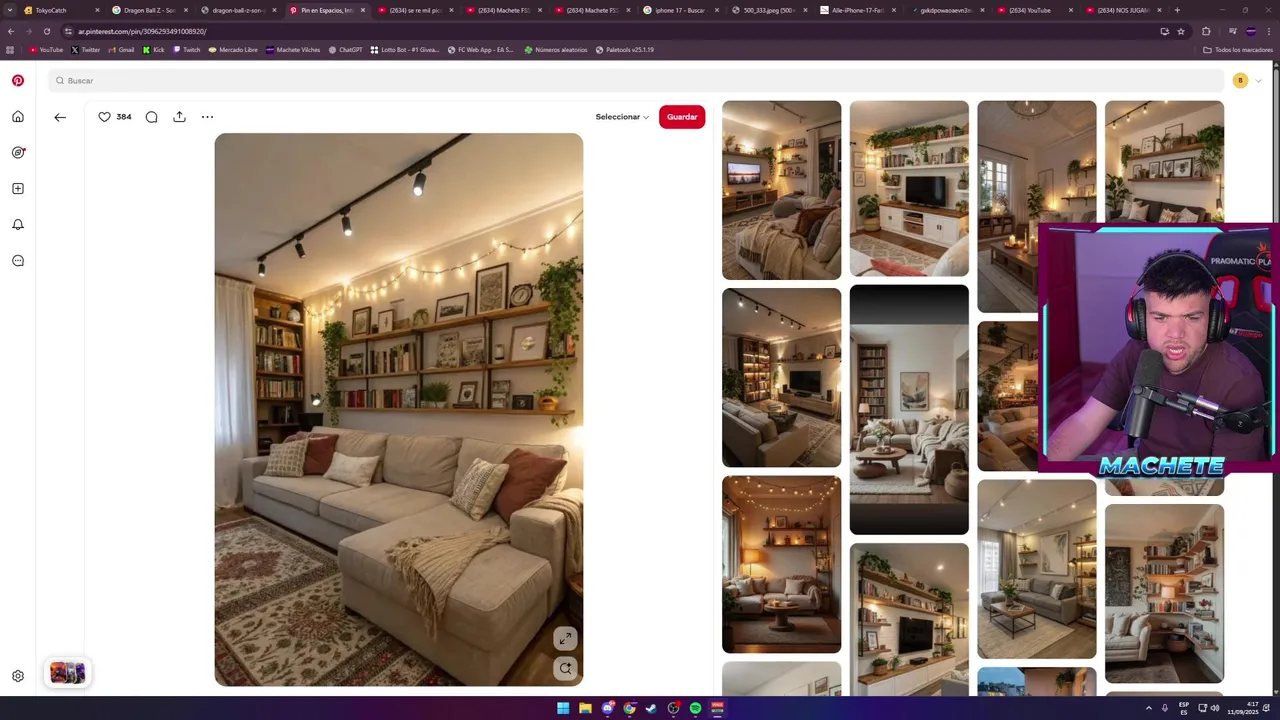Open the tab search dropdown arrow

(x=10, y=10)
